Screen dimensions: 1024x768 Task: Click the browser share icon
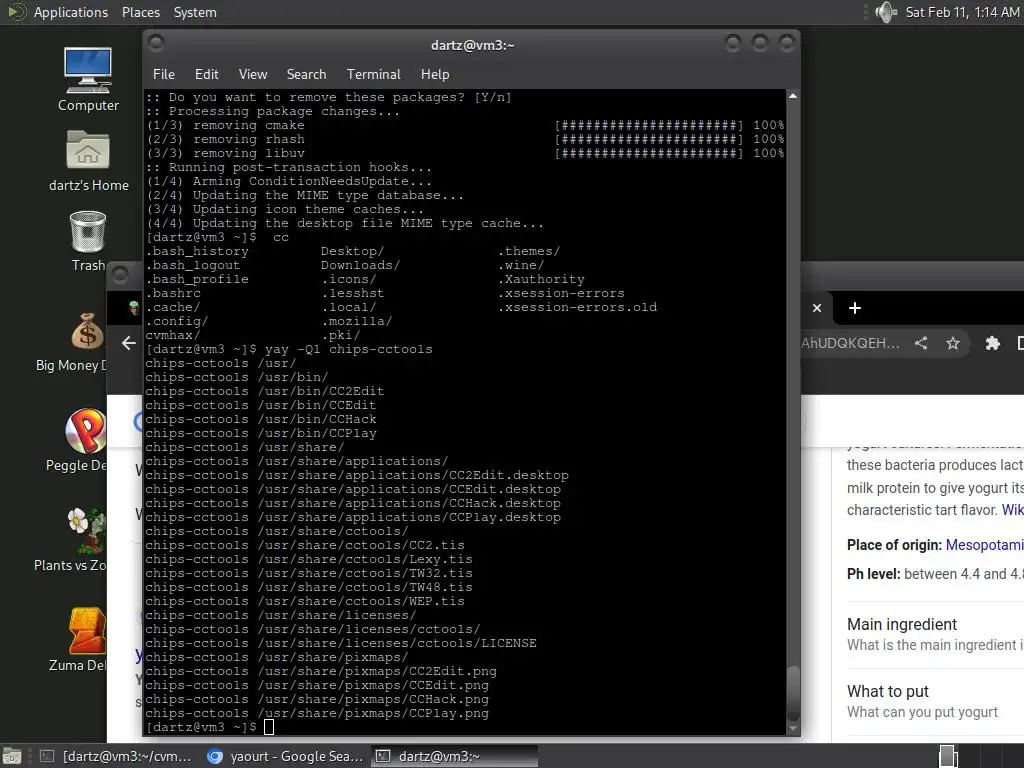[921, 343]
